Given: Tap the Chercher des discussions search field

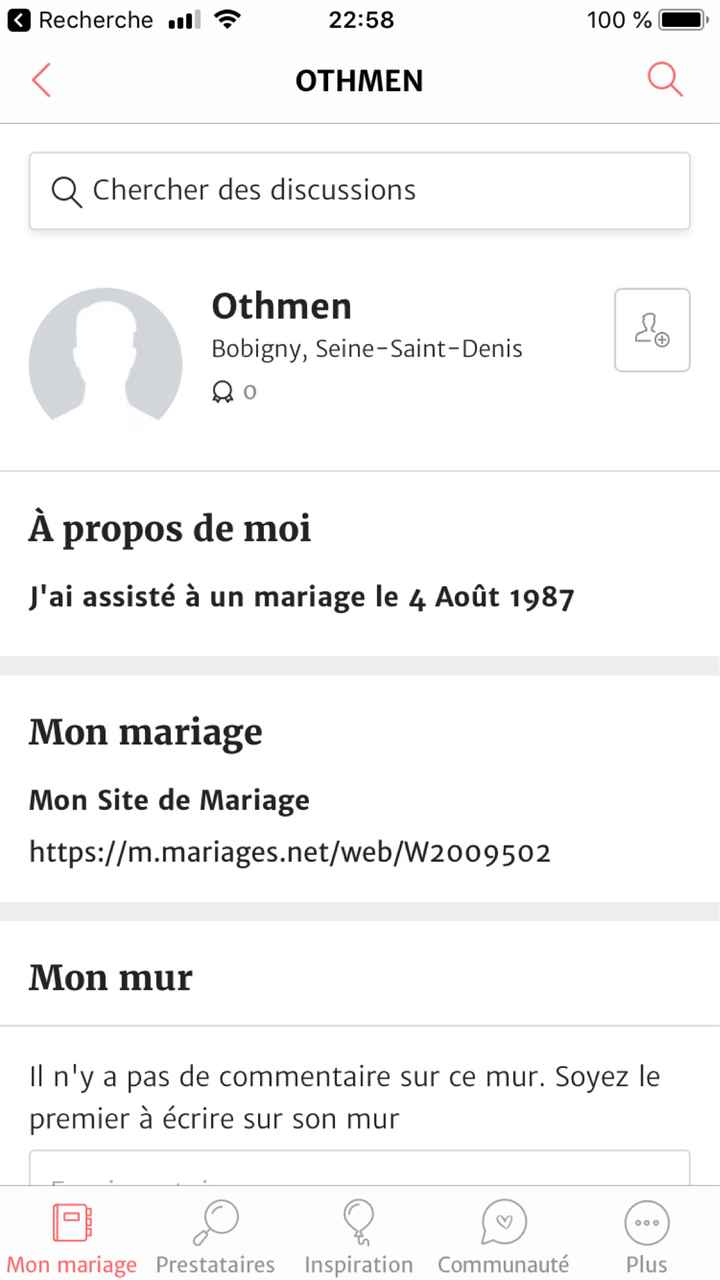Looking at the screenshot, I should [x=360, y=191].
